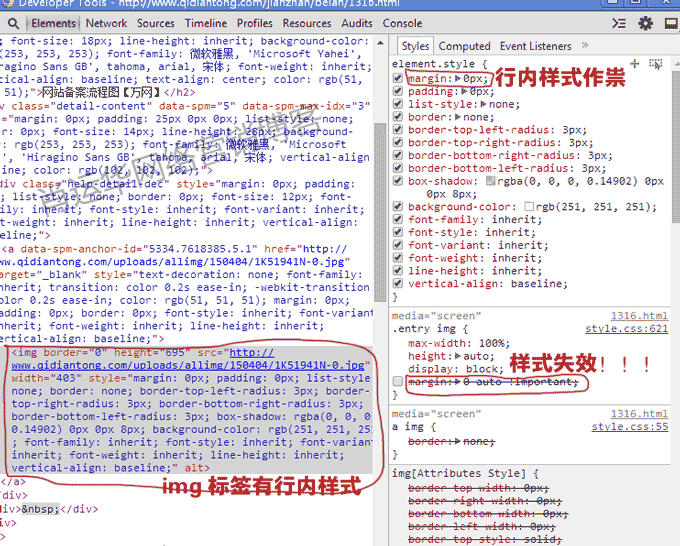Expand the list-style shorthand triangle
The image size is (680, 546).
pos(484,104)
